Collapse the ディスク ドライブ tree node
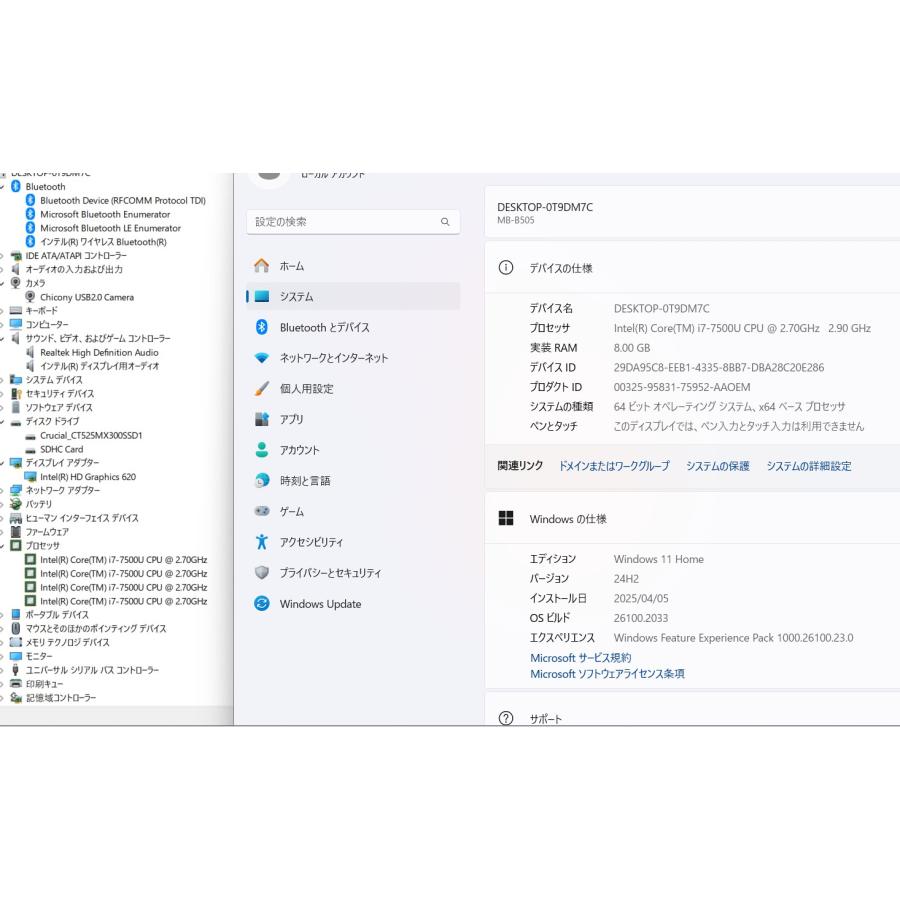This screenshot has height=900, width=900. [x=3, y=422]
